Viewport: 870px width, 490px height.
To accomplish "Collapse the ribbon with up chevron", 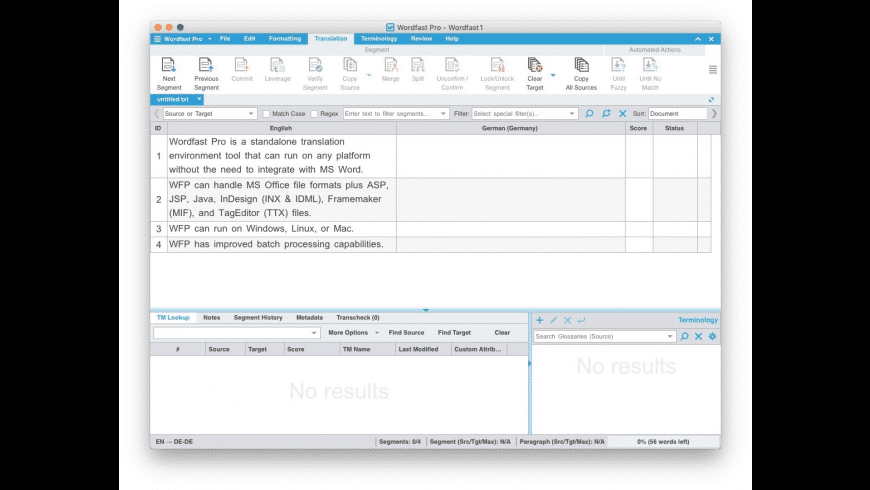I will [x=698, y=39].
